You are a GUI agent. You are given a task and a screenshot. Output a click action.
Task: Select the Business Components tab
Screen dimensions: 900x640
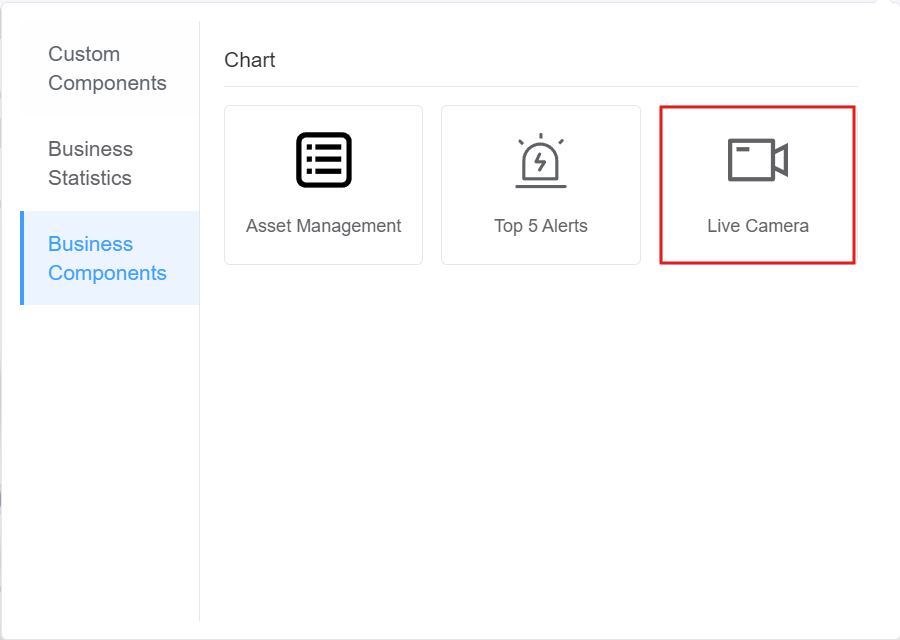110,258
